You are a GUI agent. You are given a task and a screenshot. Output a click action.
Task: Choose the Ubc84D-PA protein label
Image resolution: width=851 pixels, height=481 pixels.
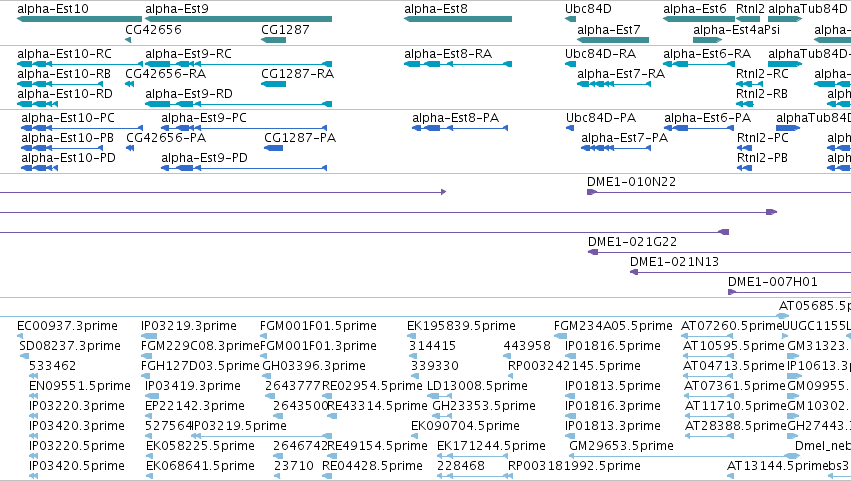coord(601,118)
